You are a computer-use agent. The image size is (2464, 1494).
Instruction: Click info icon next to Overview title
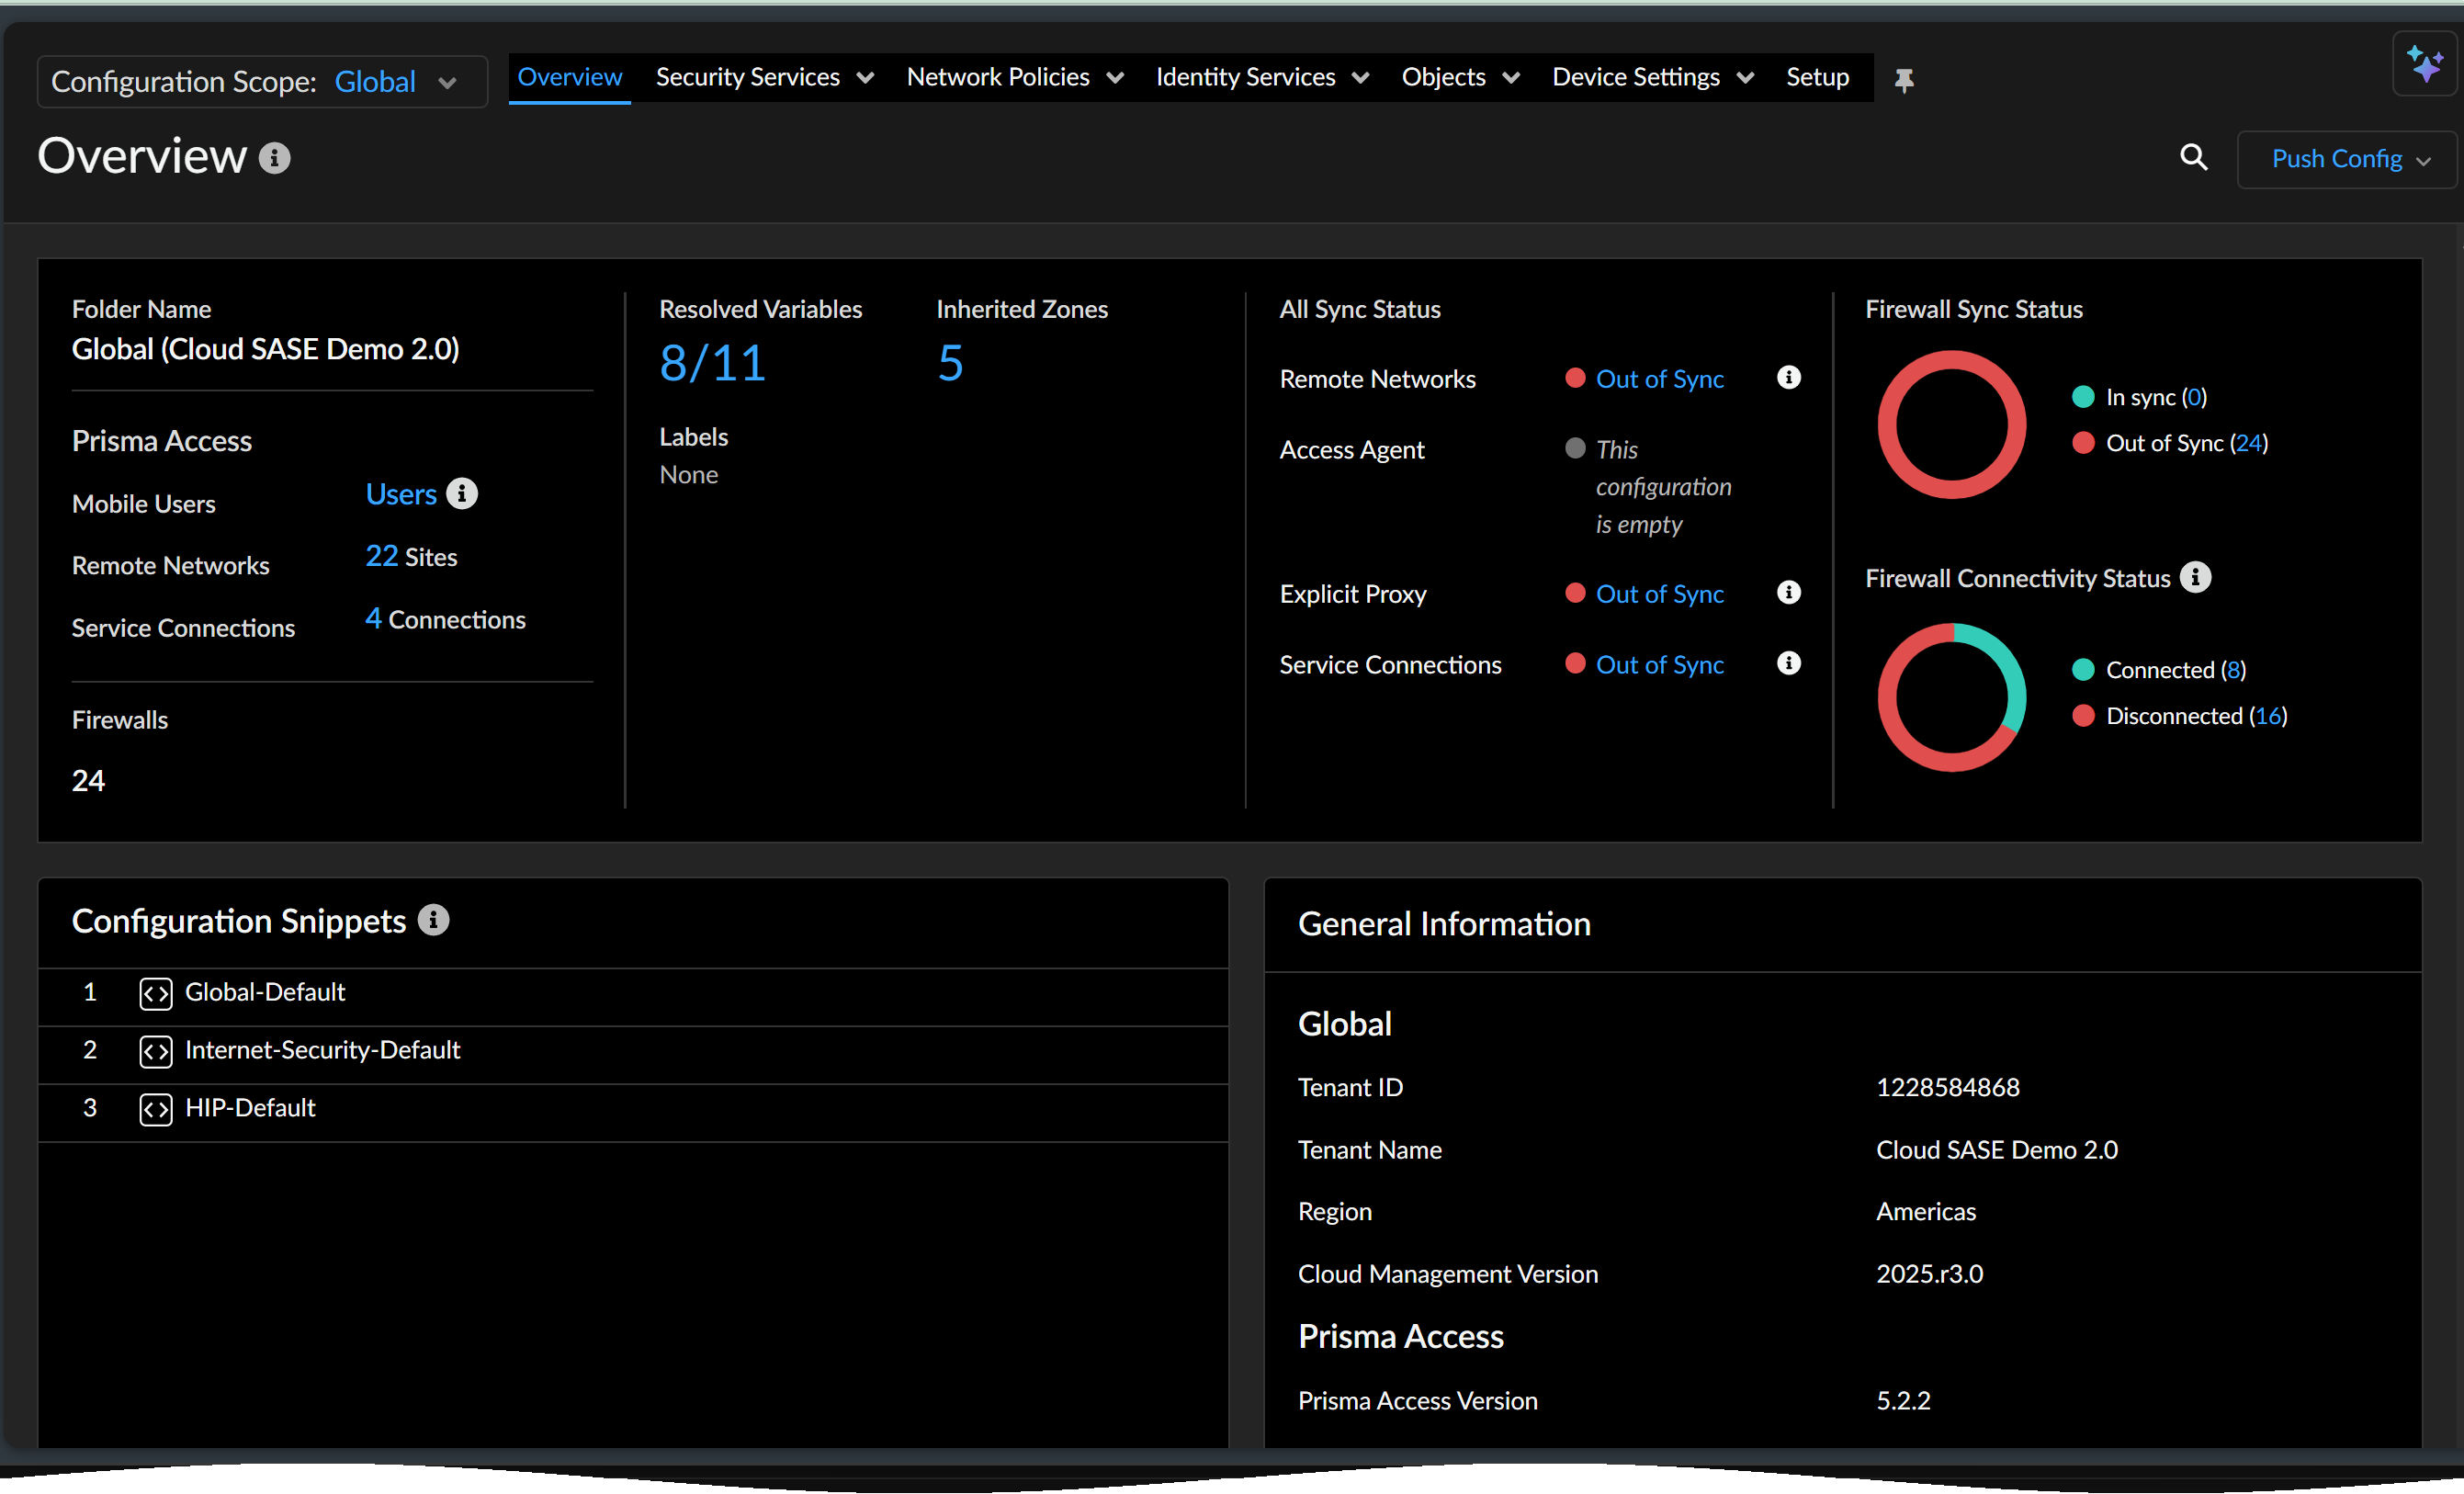(275, 158)
